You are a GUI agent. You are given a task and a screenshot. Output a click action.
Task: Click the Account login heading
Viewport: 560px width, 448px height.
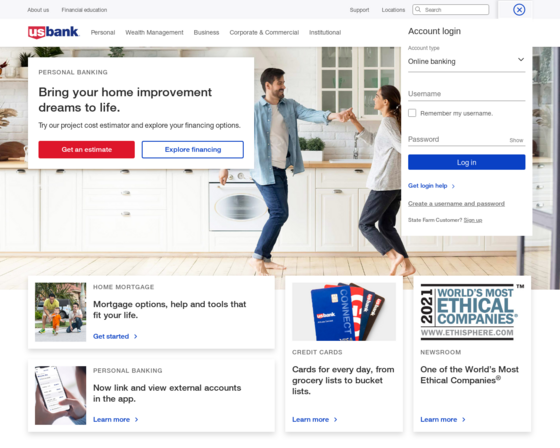point(434,31)
